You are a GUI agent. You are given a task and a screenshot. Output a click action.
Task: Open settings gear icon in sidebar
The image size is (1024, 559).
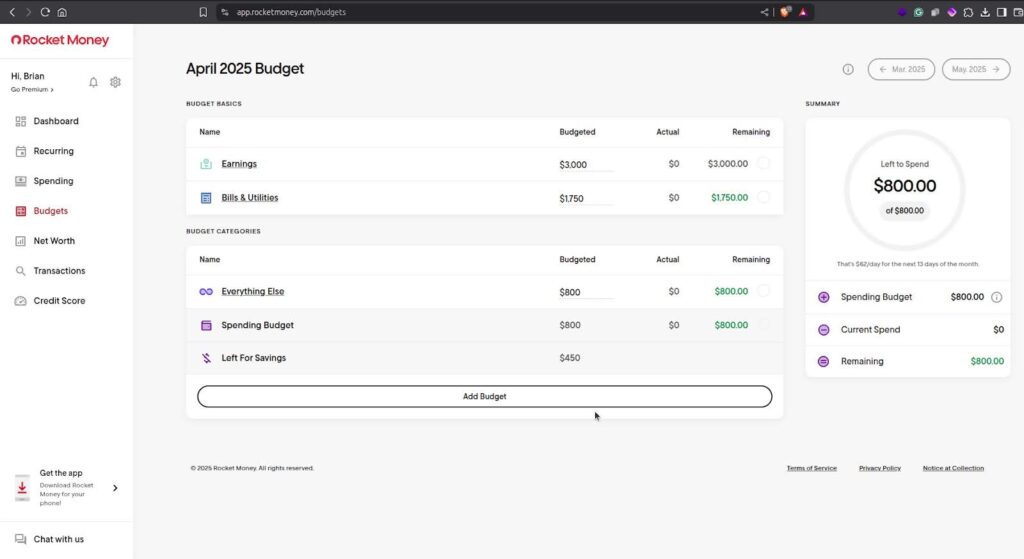click(115, 82)
